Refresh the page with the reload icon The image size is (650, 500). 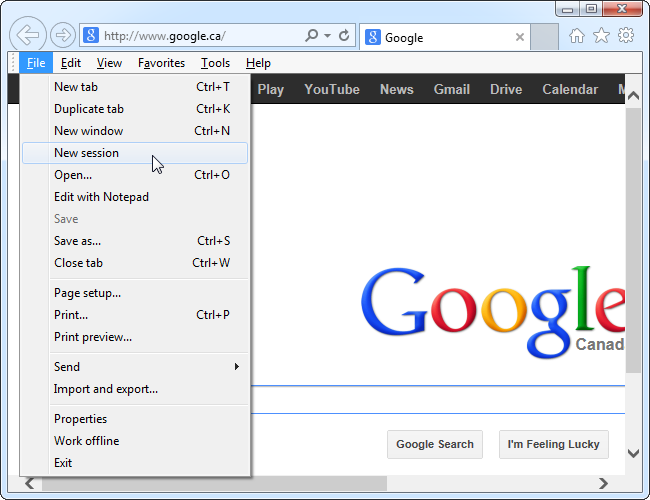point(344,36)
